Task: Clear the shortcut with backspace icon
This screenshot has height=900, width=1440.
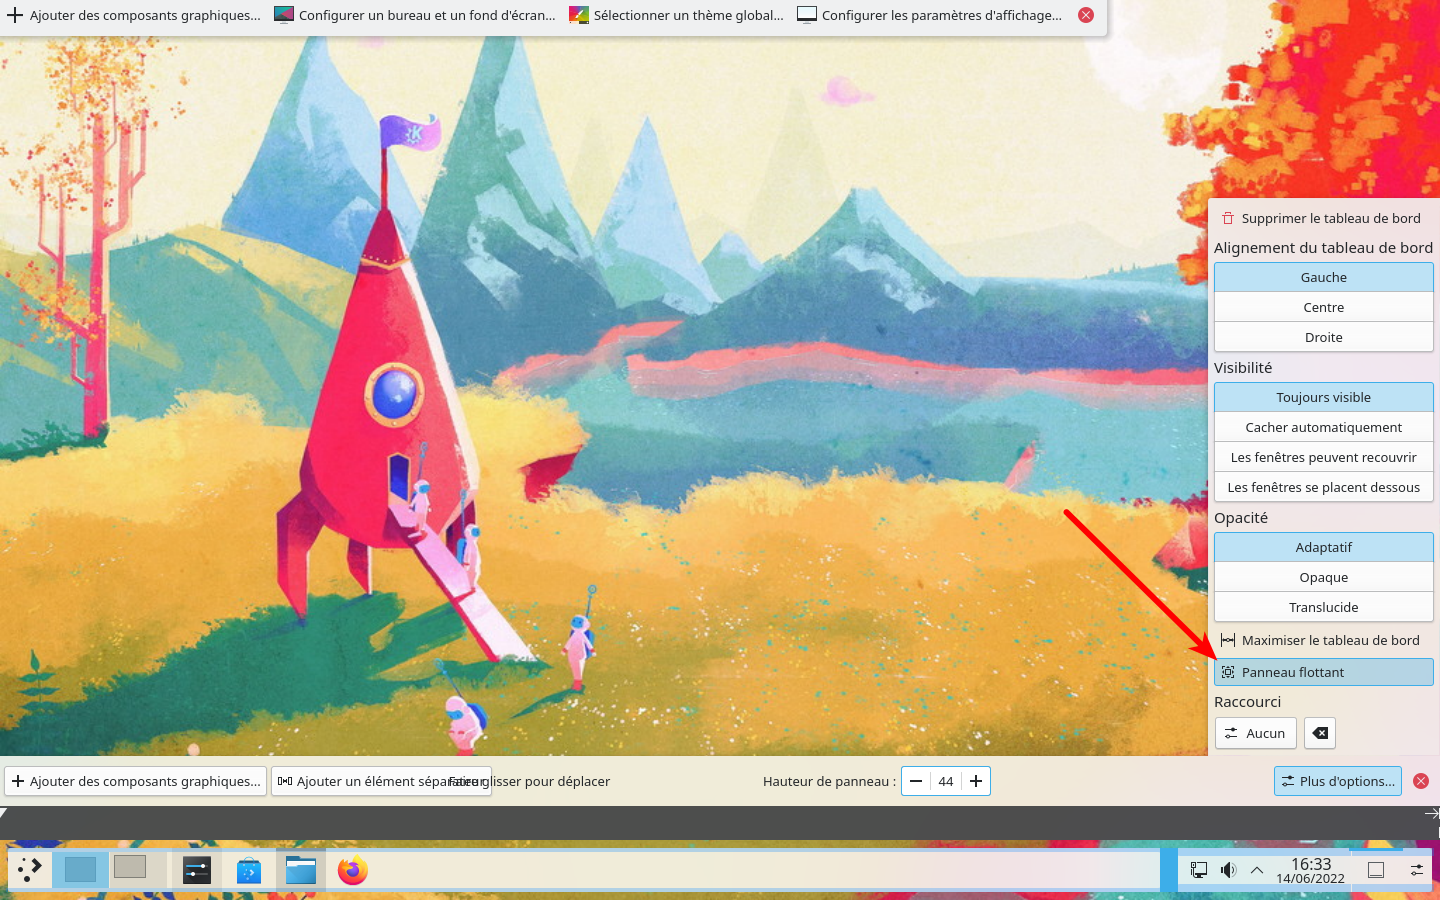Action: pyautogui.click(x=1320, y=733)
